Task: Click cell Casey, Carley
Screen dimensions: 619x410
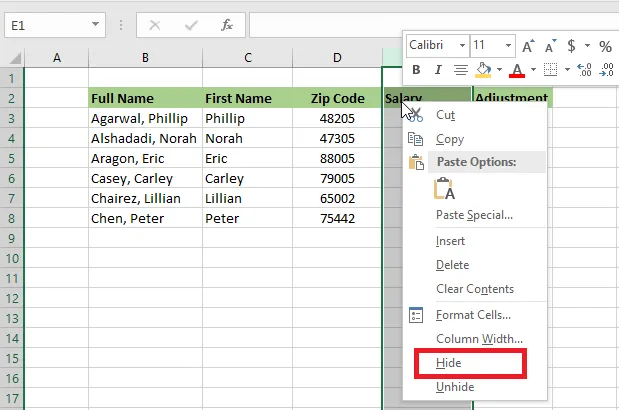Action: coord(146,178)
